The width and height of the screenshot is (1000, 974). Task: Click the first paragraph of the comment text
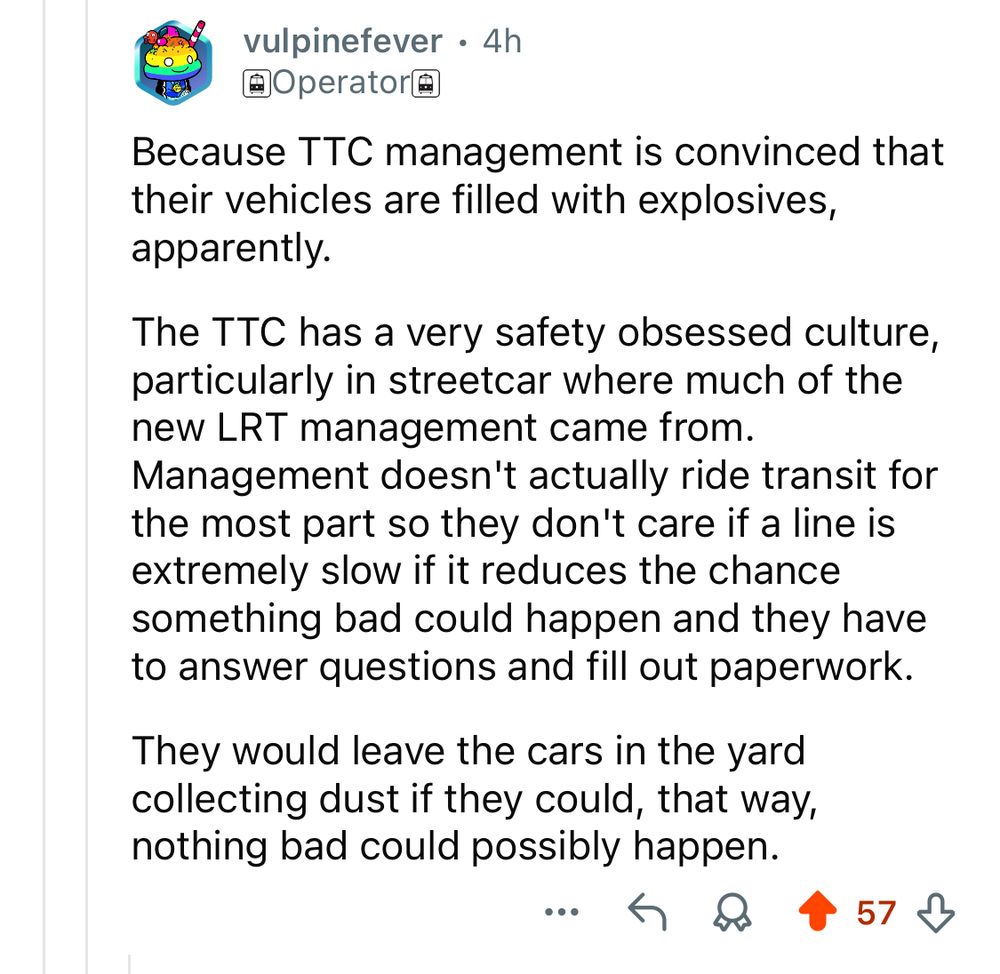pos(500,199)
